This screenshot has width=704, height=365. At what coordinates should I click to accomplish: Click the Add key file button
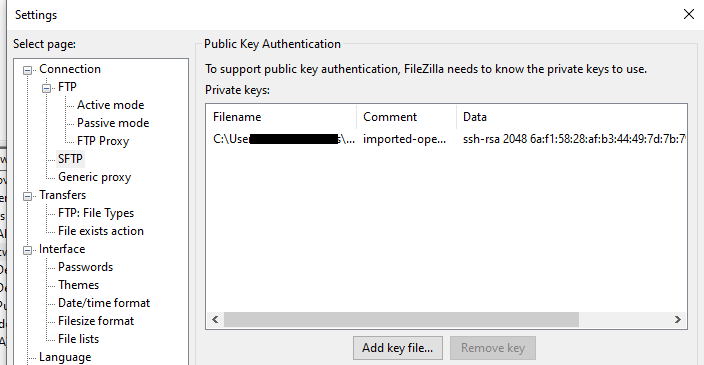point(397,348)
